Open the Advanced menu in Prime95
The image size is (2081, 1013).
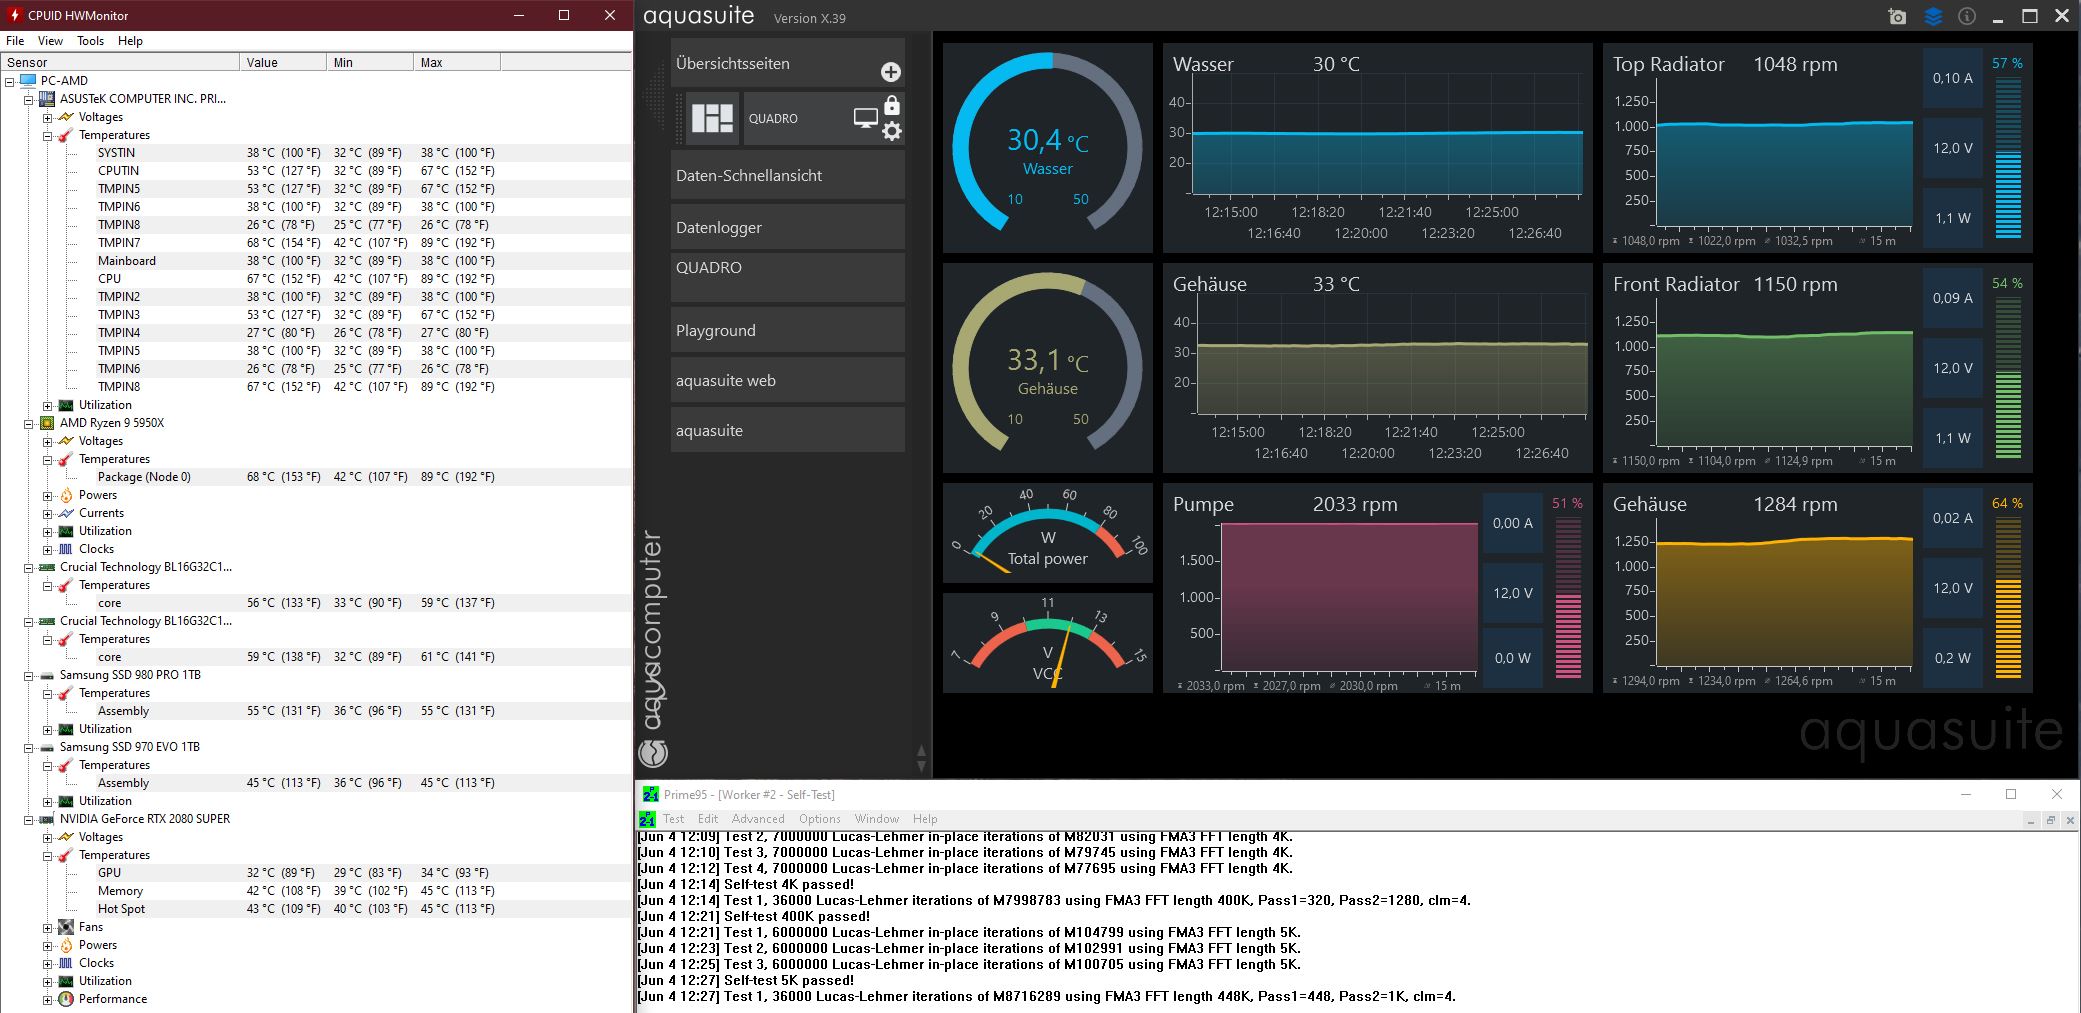(758, 818)
